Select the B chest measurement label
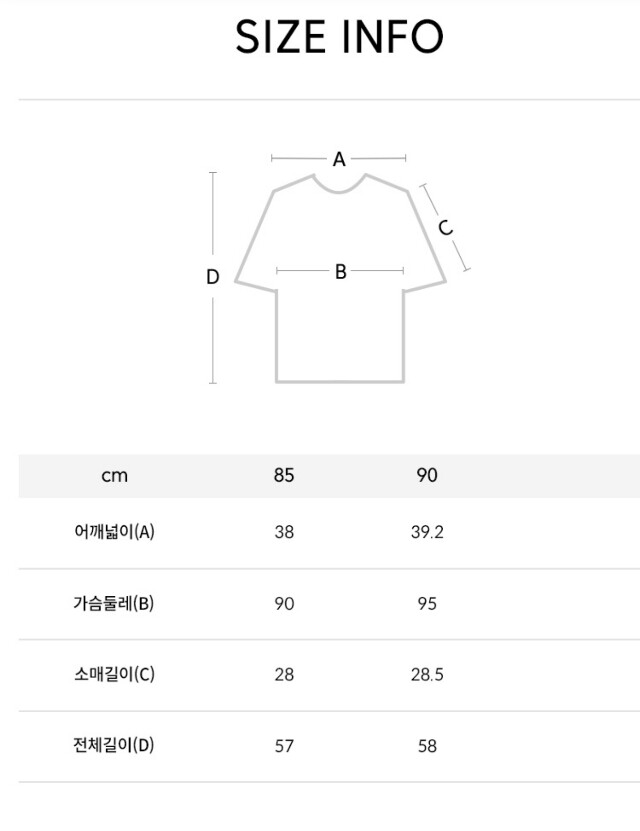The width and height of the screenshot is (640, 831). tap(341, 272)
